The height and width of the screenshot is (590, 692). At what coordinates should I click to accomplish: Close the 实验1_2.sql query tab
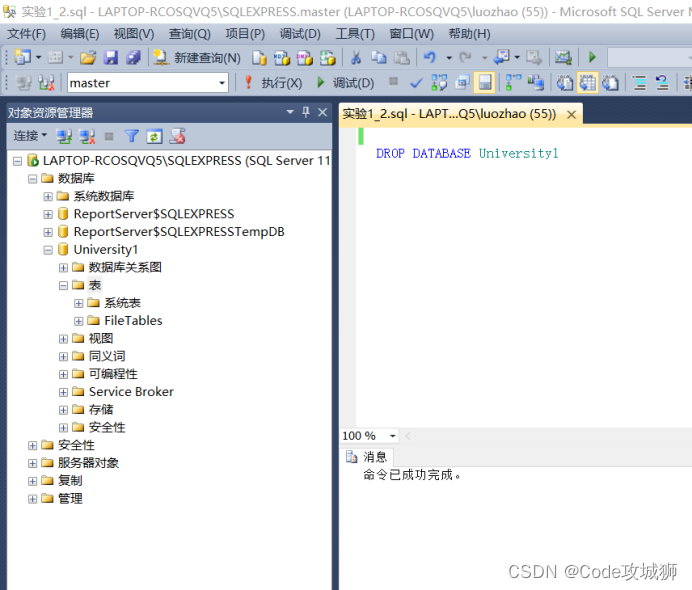[x=572, y=115]
